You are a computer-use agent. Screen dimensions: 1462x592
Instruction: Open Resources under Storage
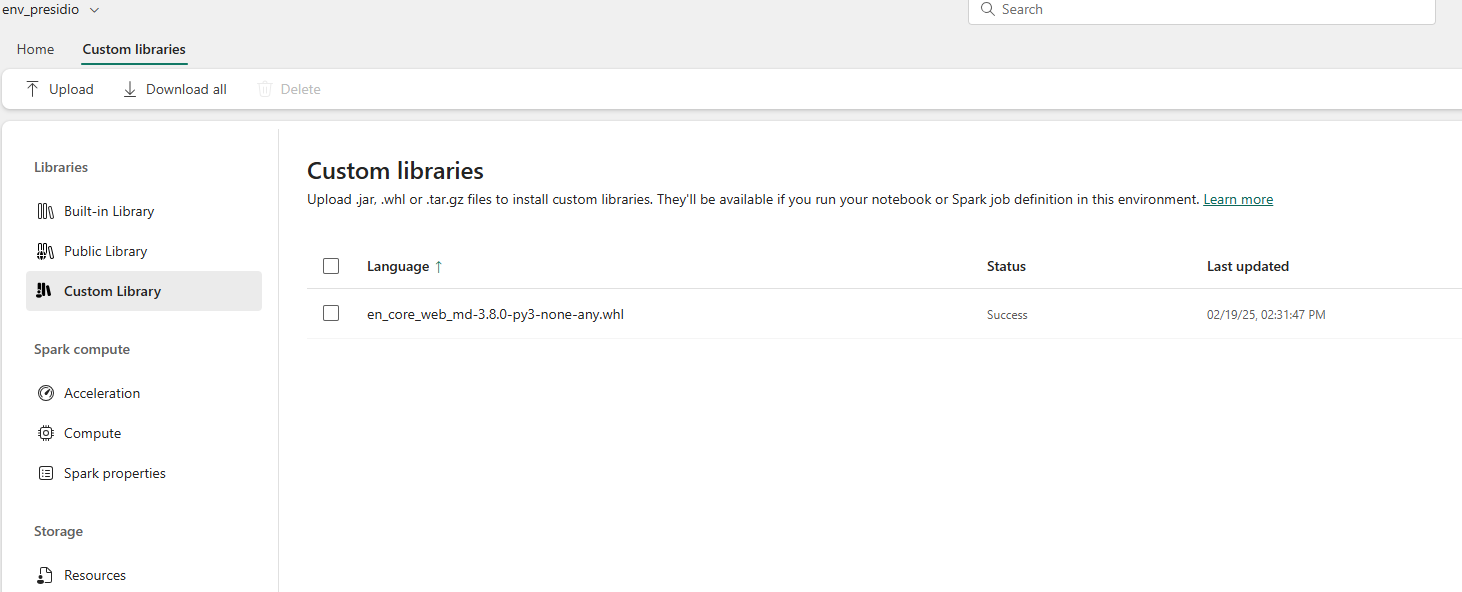pyautogui.click(x=144, y=575)
